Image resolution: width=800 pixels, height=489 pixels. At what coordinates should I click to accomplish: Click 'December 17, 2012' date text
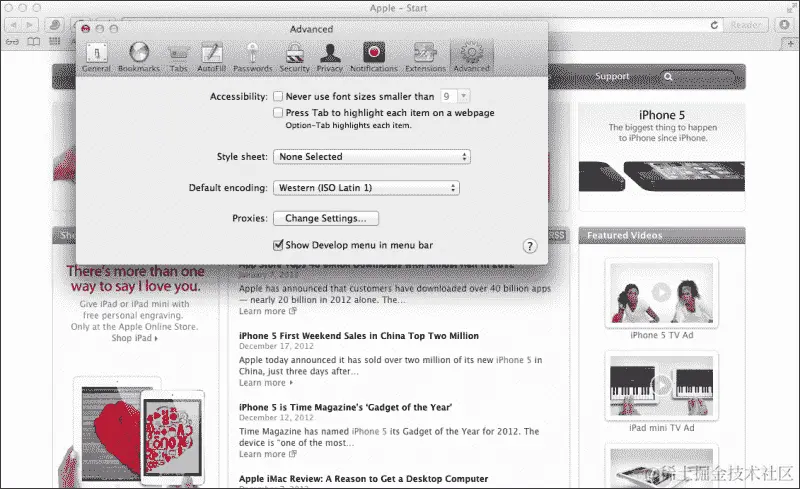coord(276,346)
